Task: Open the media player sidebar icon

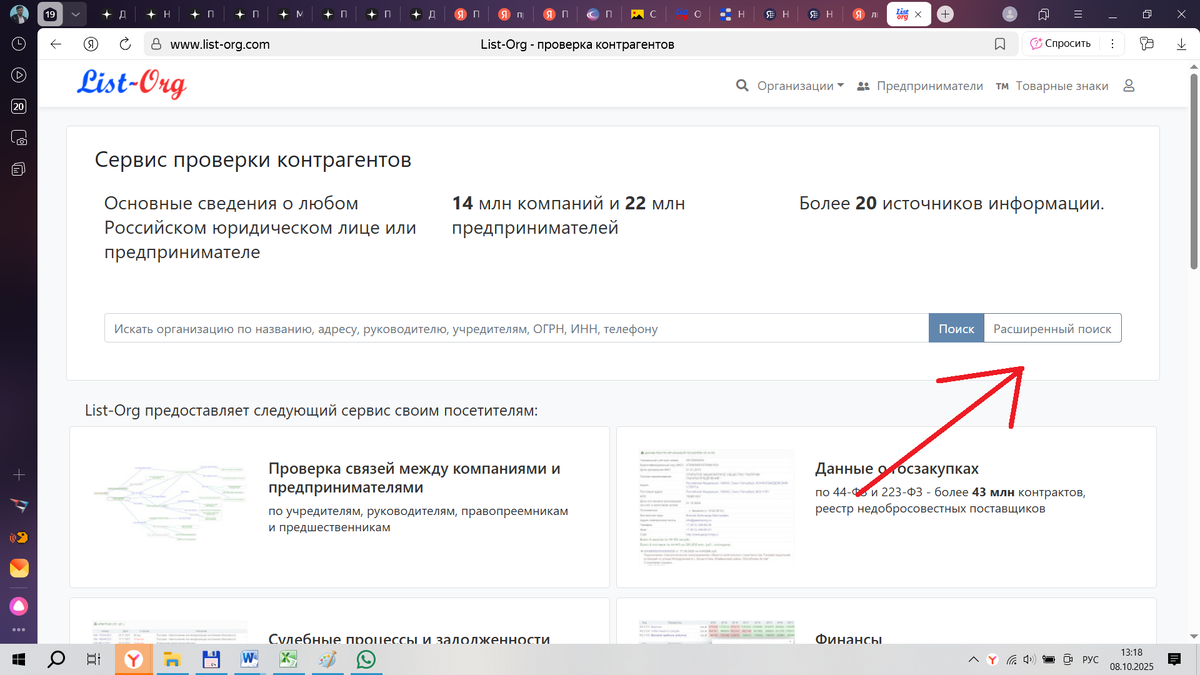Action: [x=18, y=75]
